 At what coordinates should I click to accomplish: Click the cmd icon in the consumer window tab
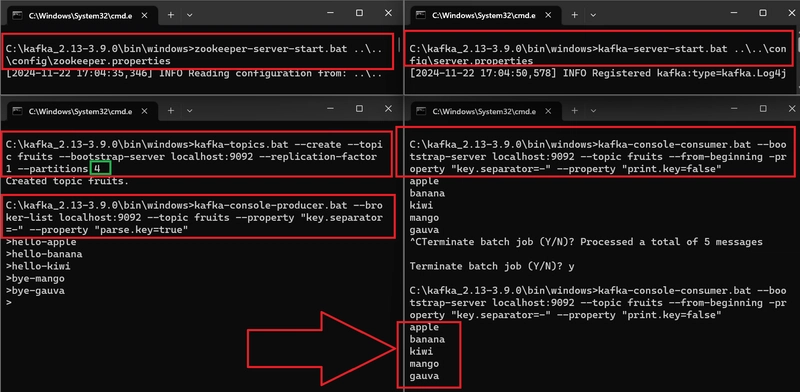(420, 111)
